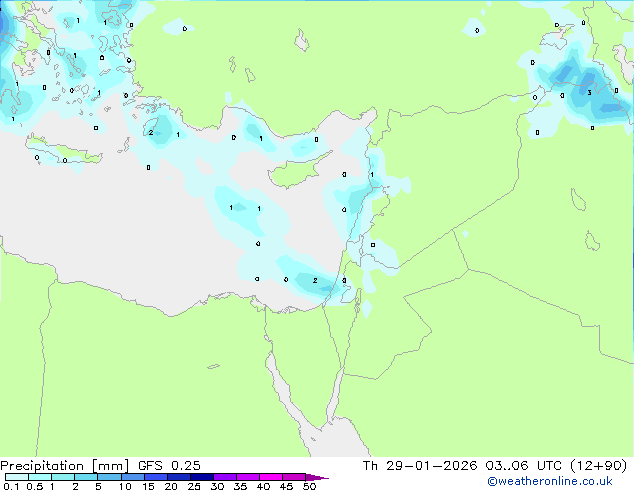Select the 20–25 mm legend swatch

(179, 477)
